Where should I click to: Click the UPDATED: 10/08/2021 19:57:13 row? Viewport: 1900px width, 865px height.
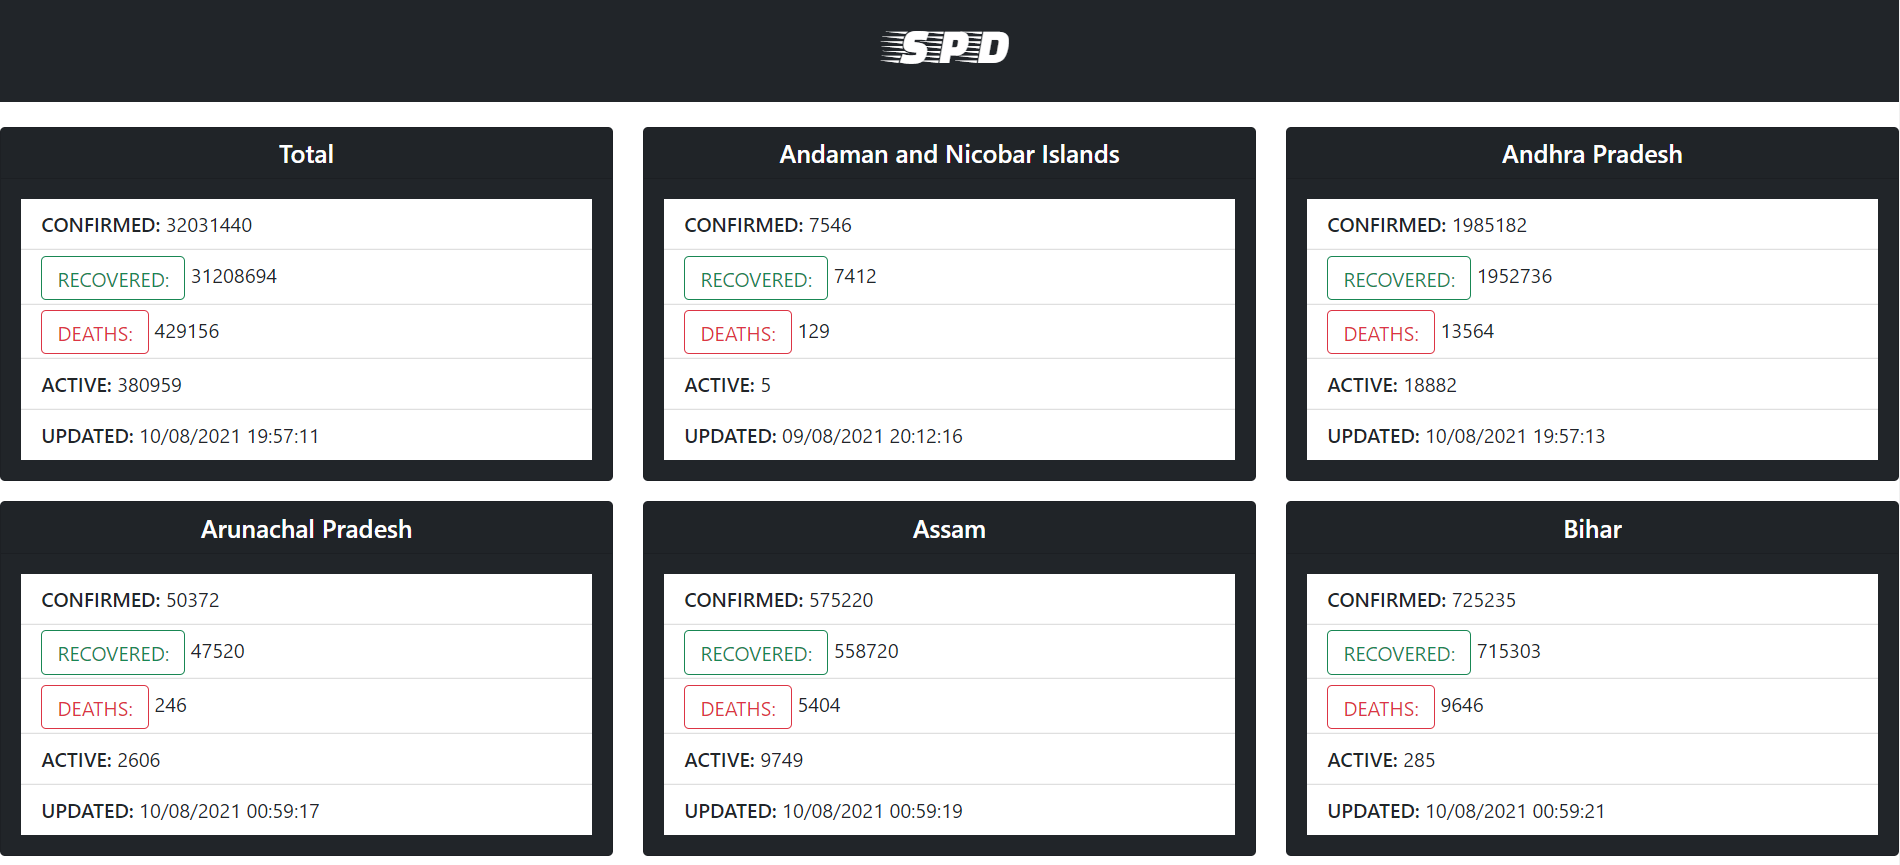pyautogui.click(x=1592, y=436)
